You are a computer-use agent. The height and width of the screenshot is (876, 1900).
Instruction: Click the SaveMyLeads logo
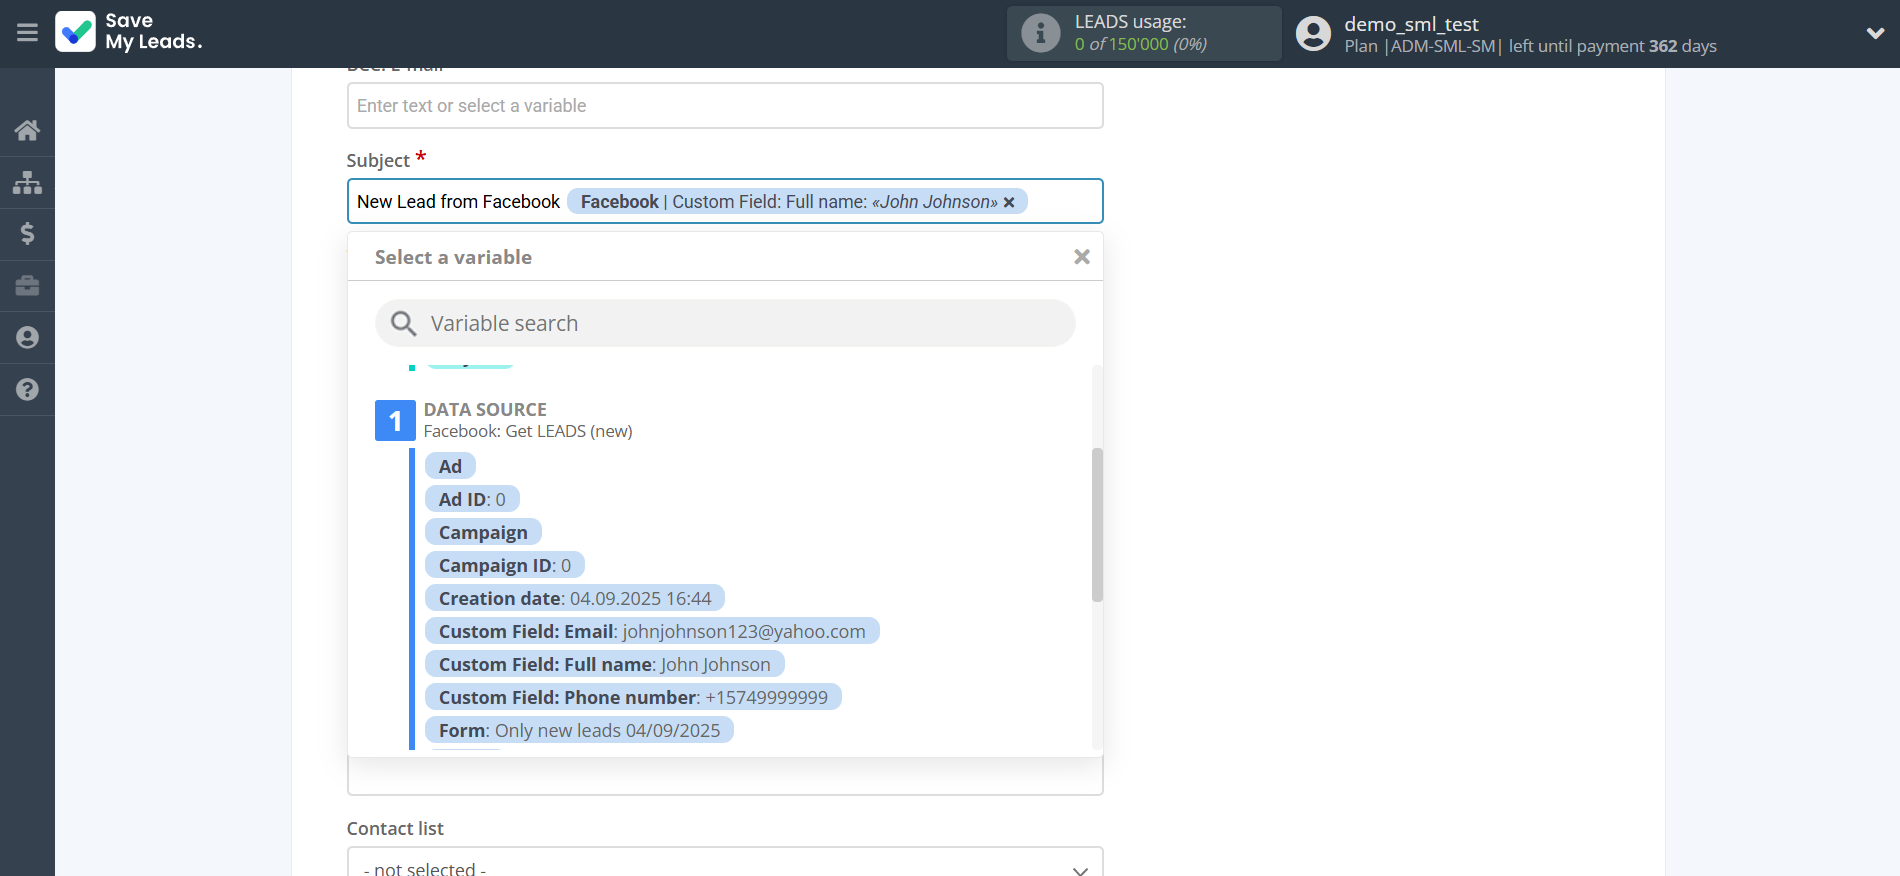click(129, 32)
